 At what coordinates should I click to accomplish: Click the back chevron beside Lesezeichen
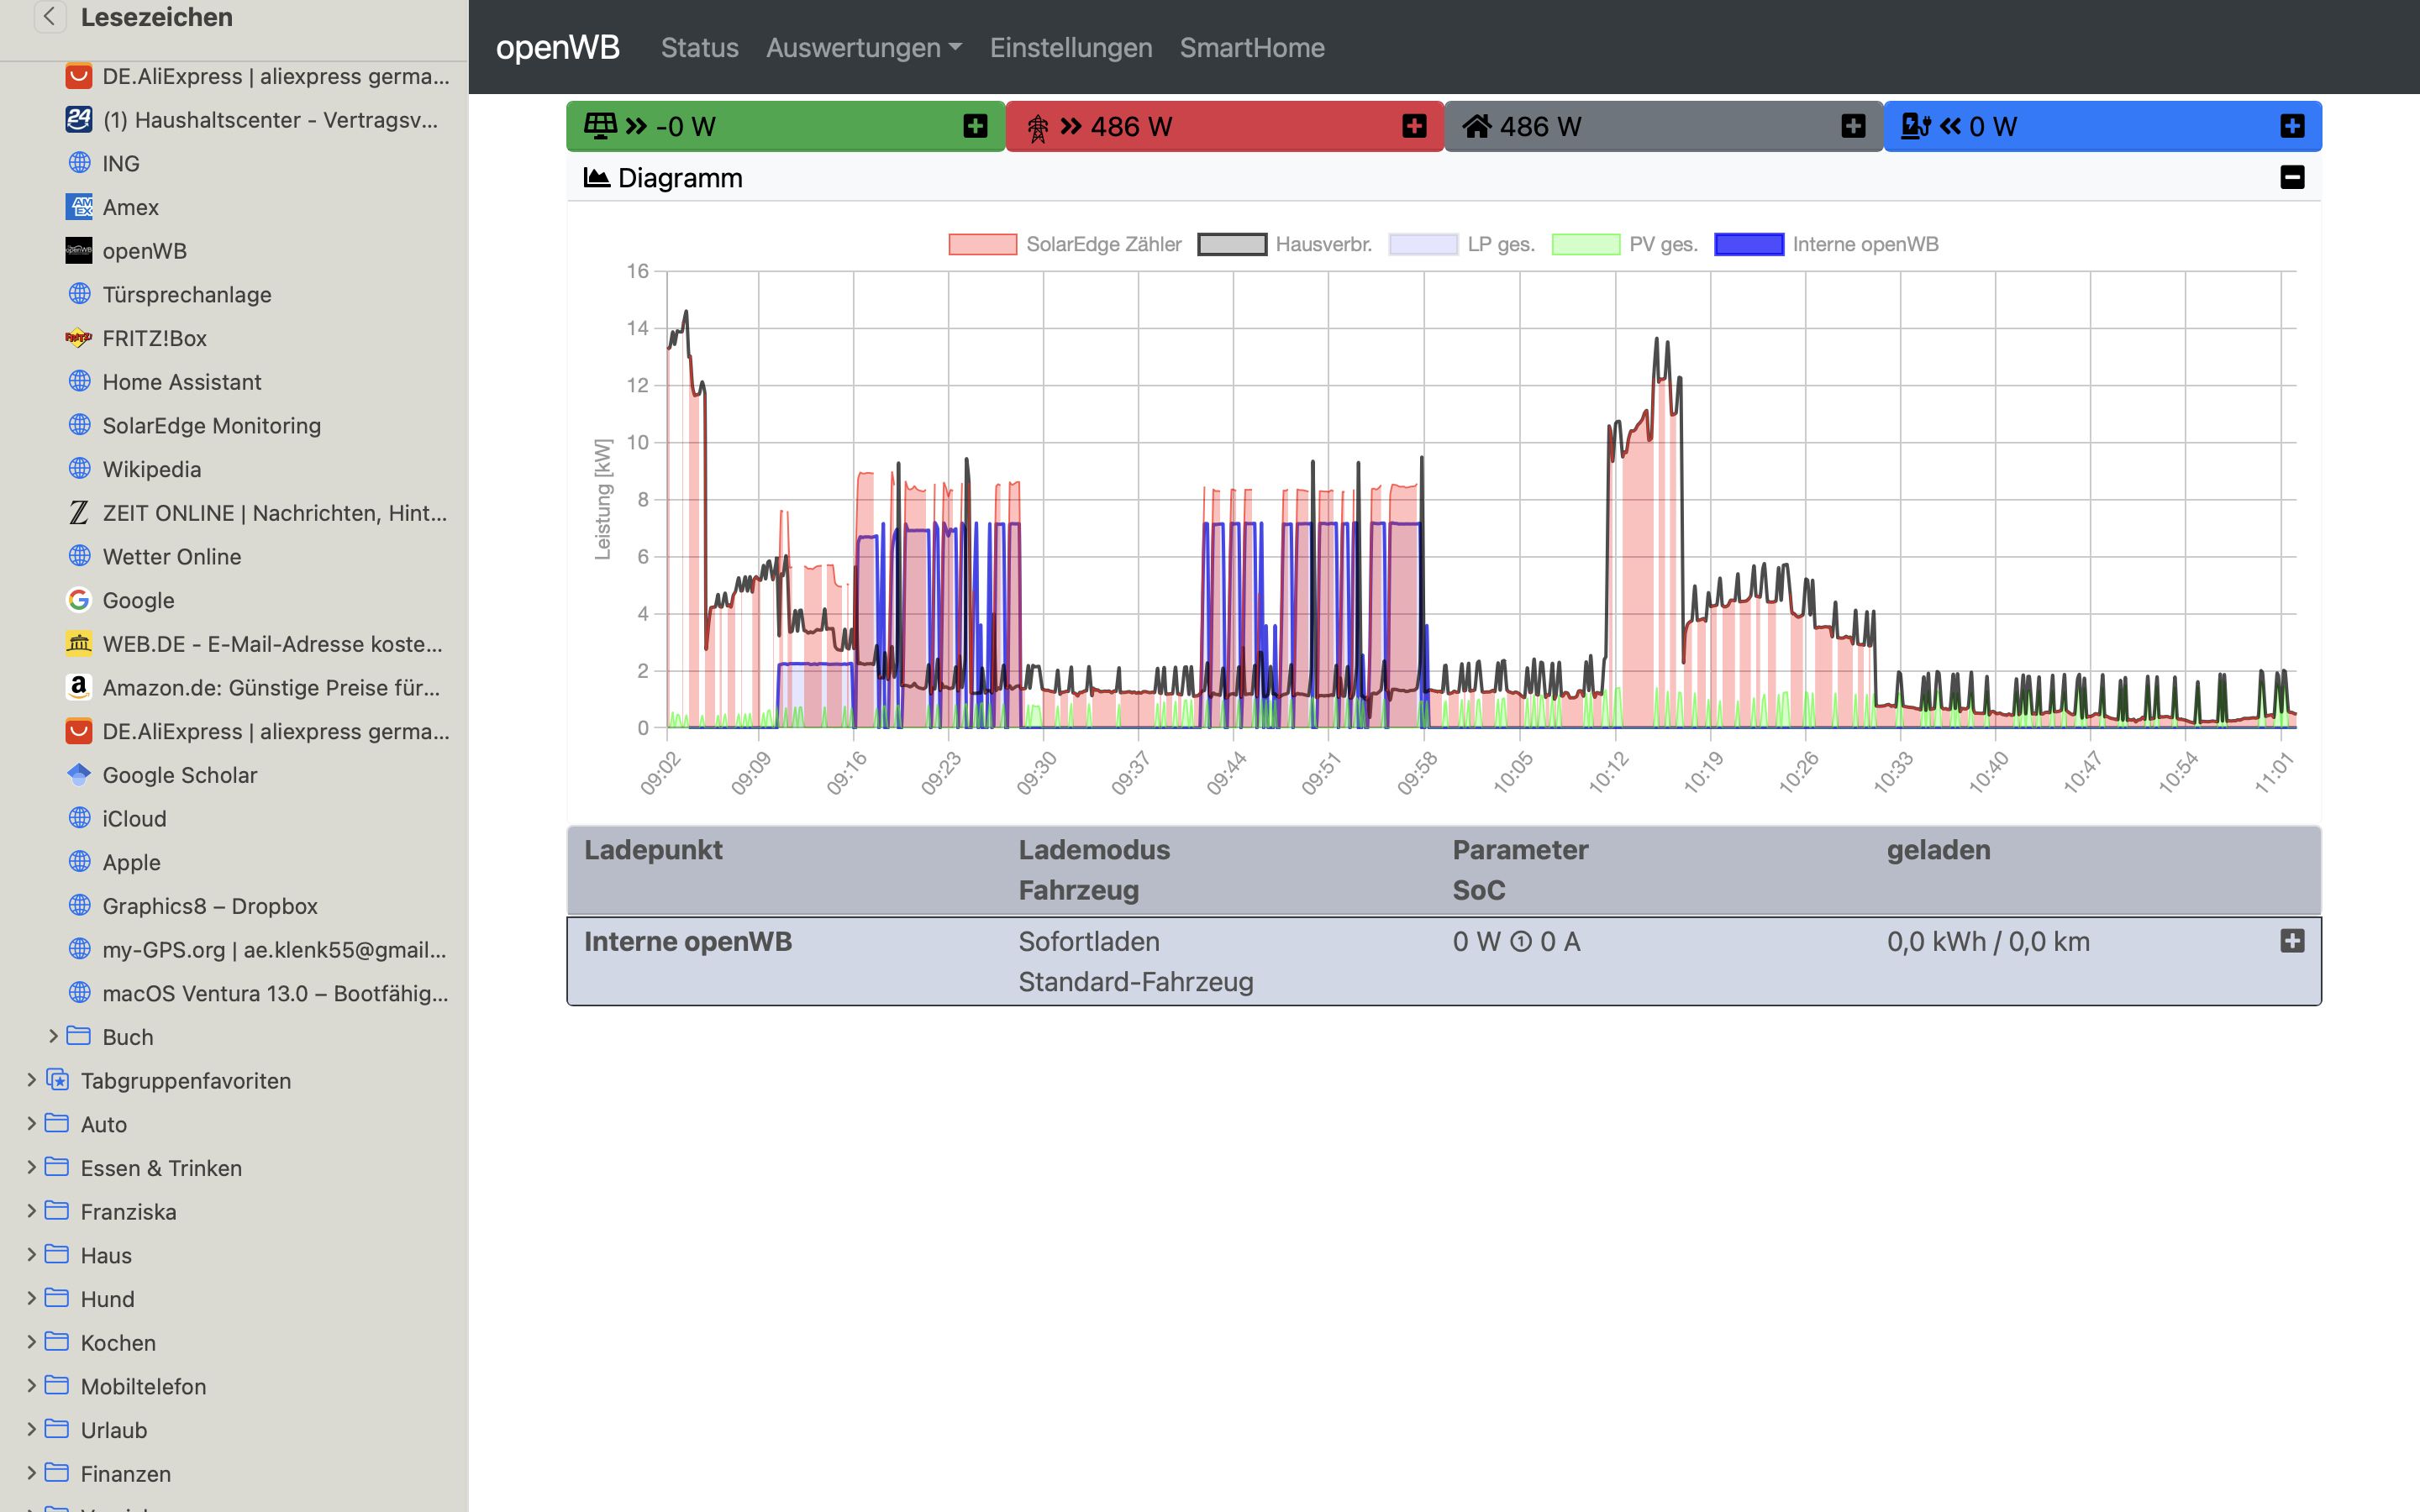[49, 17]
